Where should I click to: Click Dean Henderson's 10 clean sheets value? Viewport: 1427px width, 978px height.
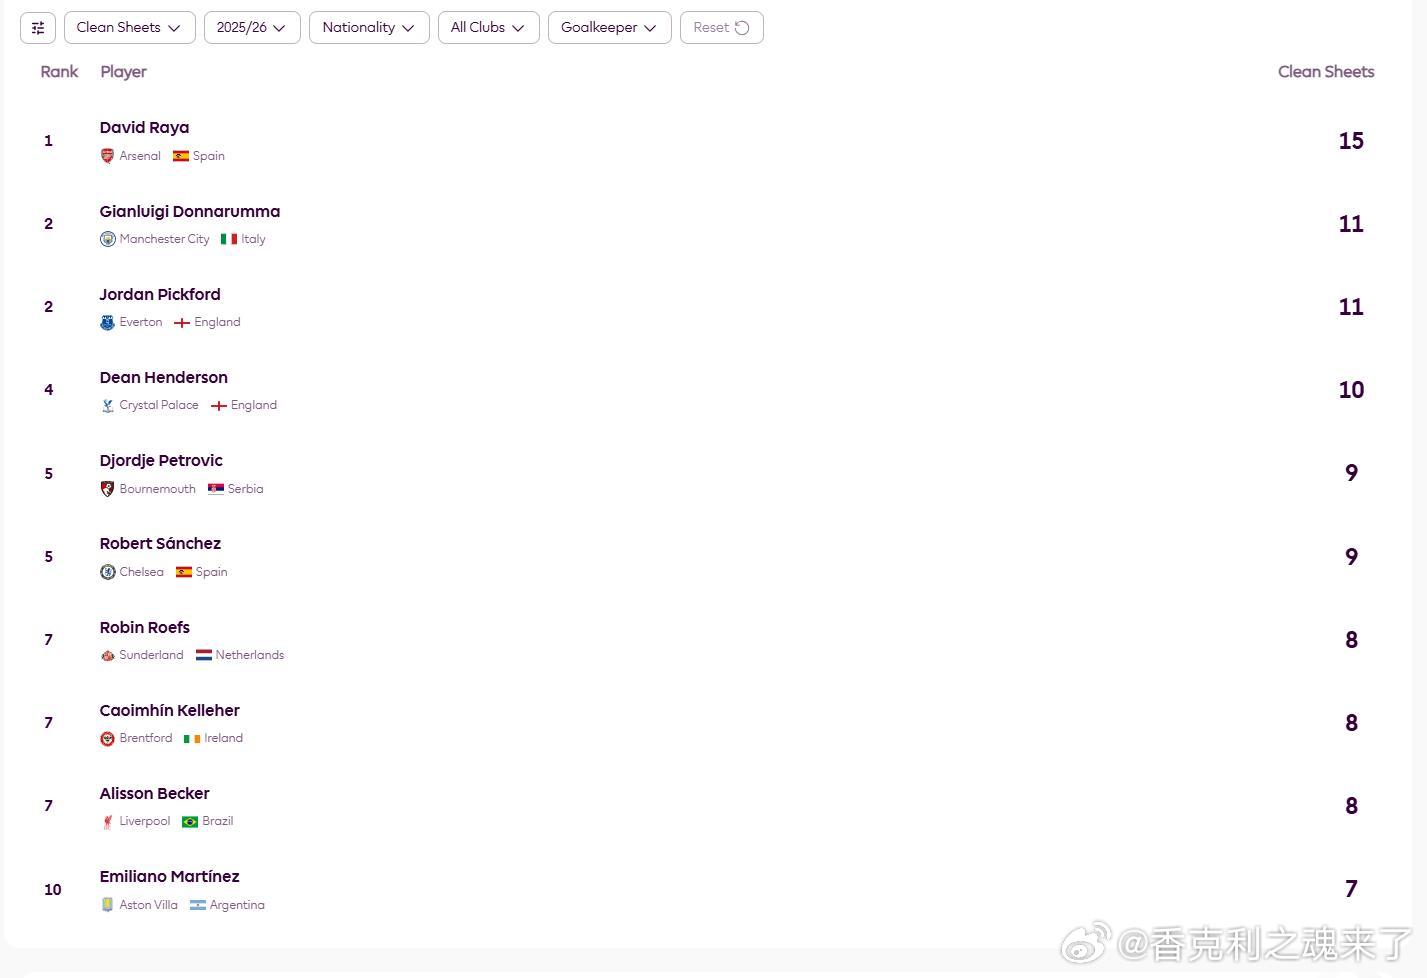[x=1351, y=390]
